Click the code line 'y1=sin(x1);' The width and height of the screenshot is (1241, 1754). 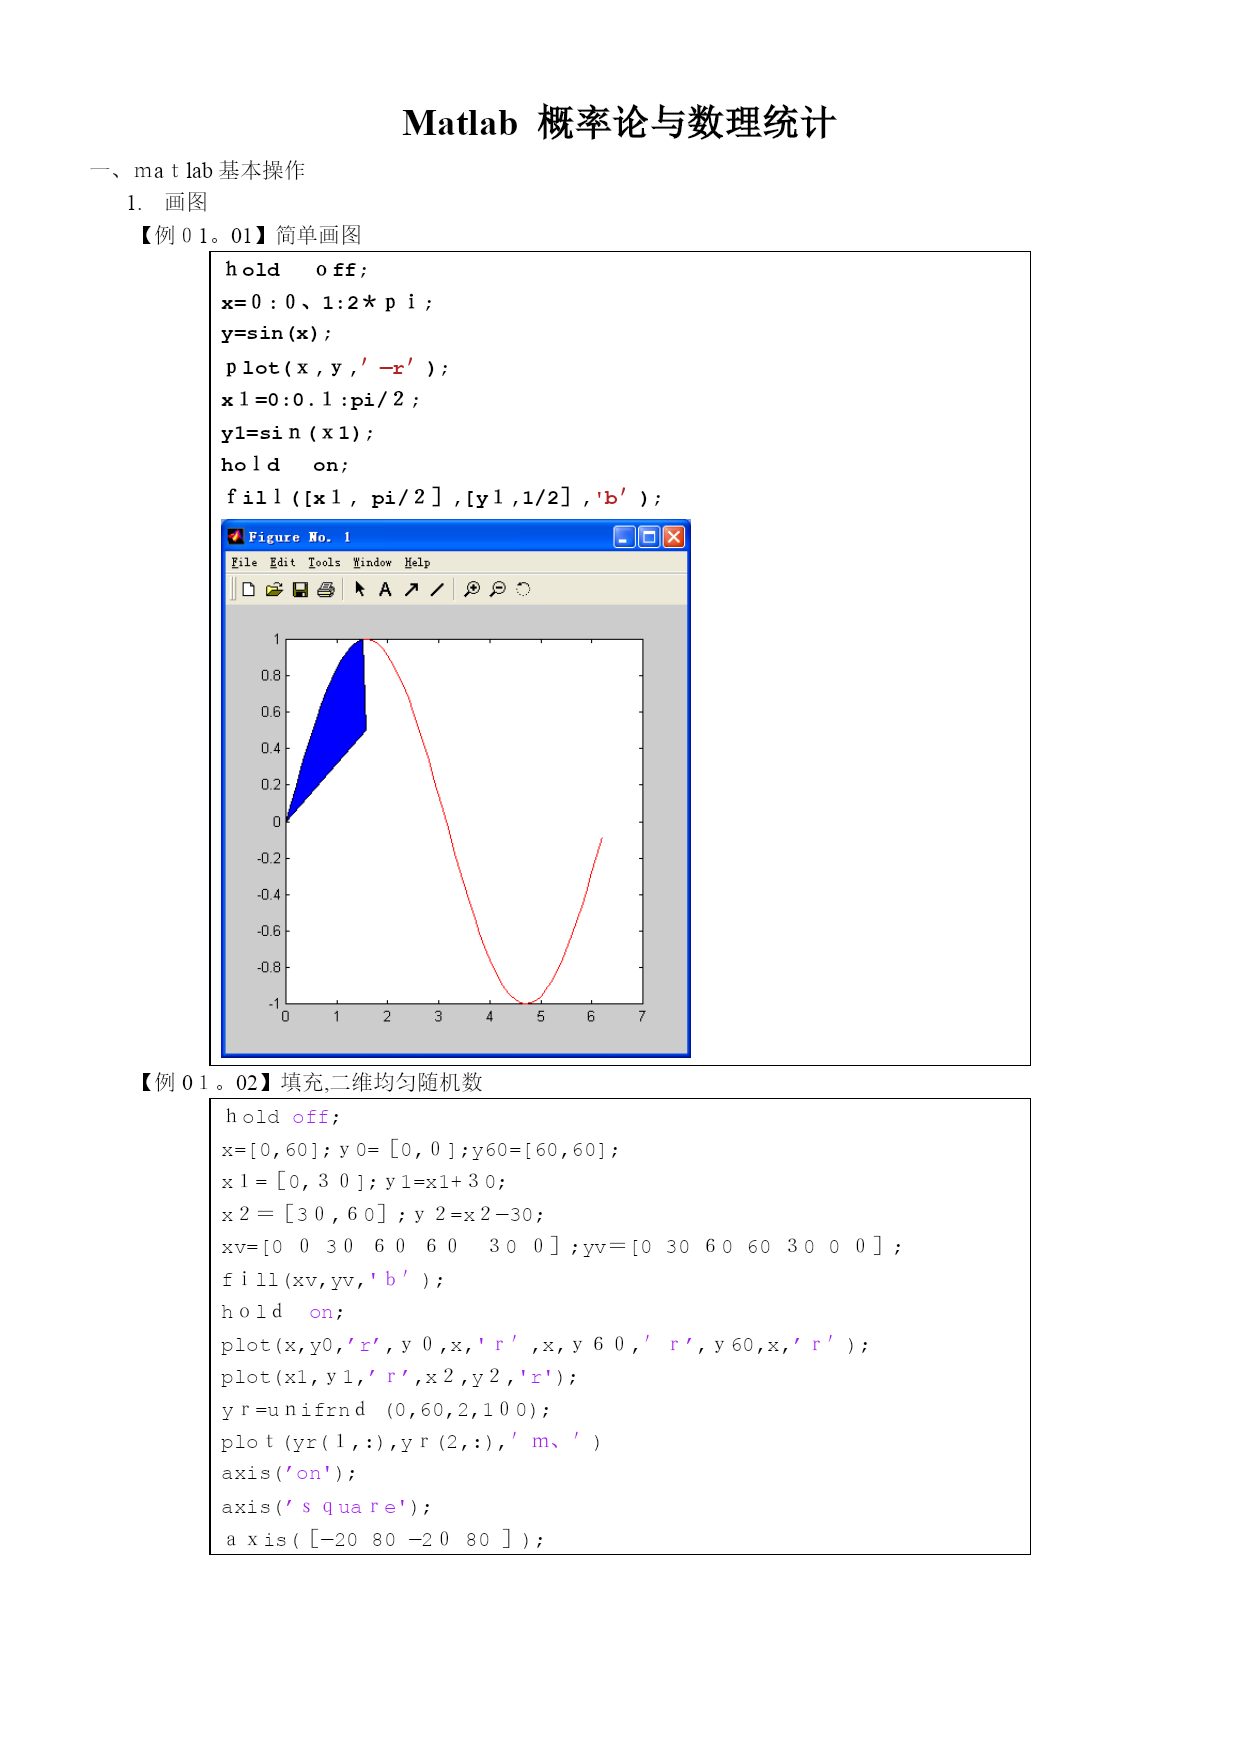297,433
